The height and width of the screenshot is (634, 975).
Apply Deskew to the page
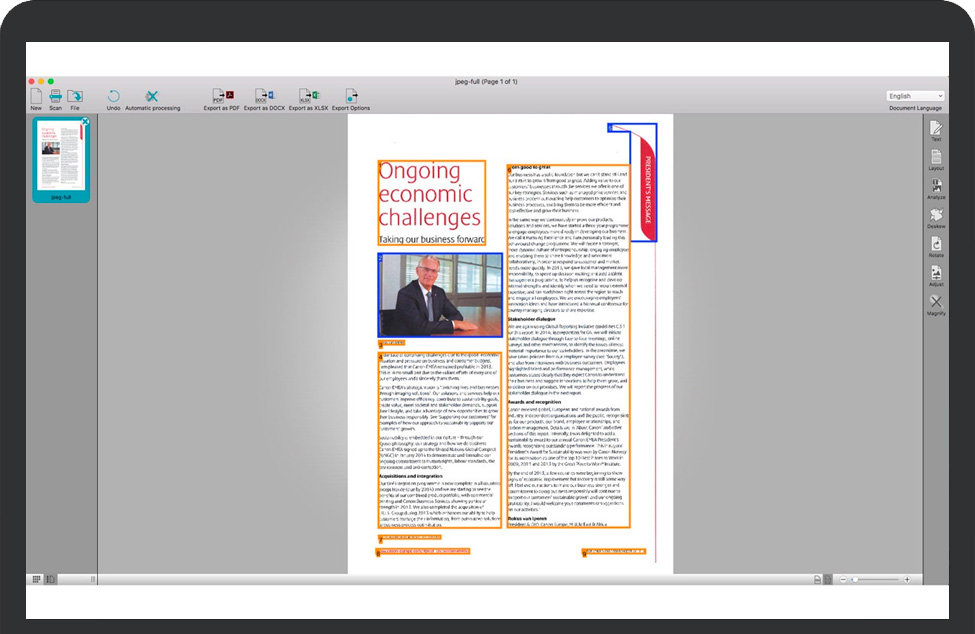tap(936, 216)
